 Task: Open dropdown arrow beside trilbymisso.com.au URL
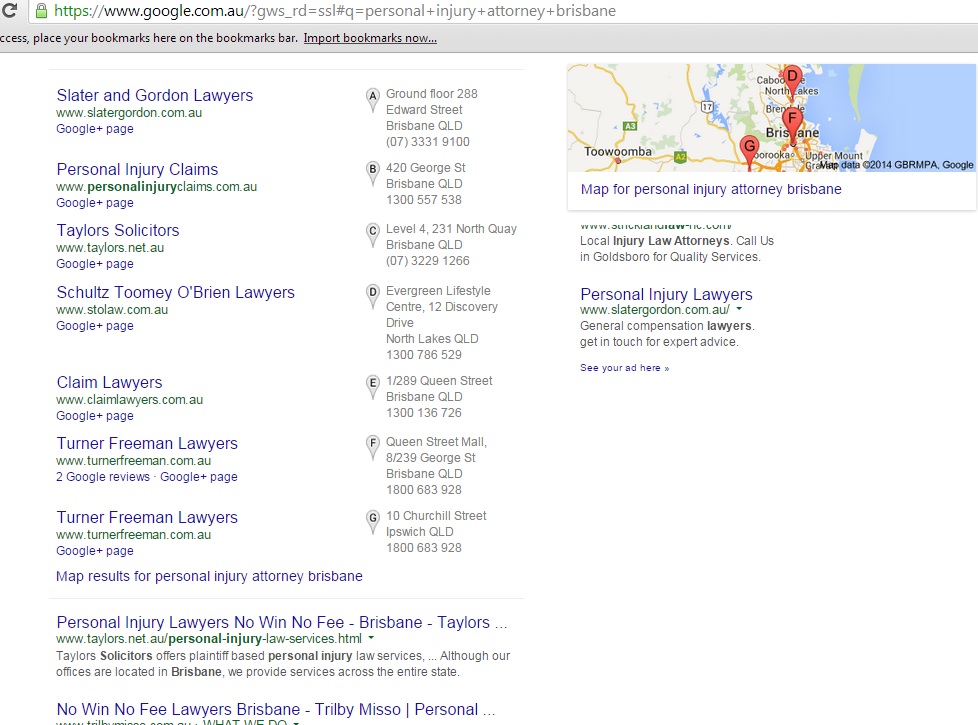point(296,723)
